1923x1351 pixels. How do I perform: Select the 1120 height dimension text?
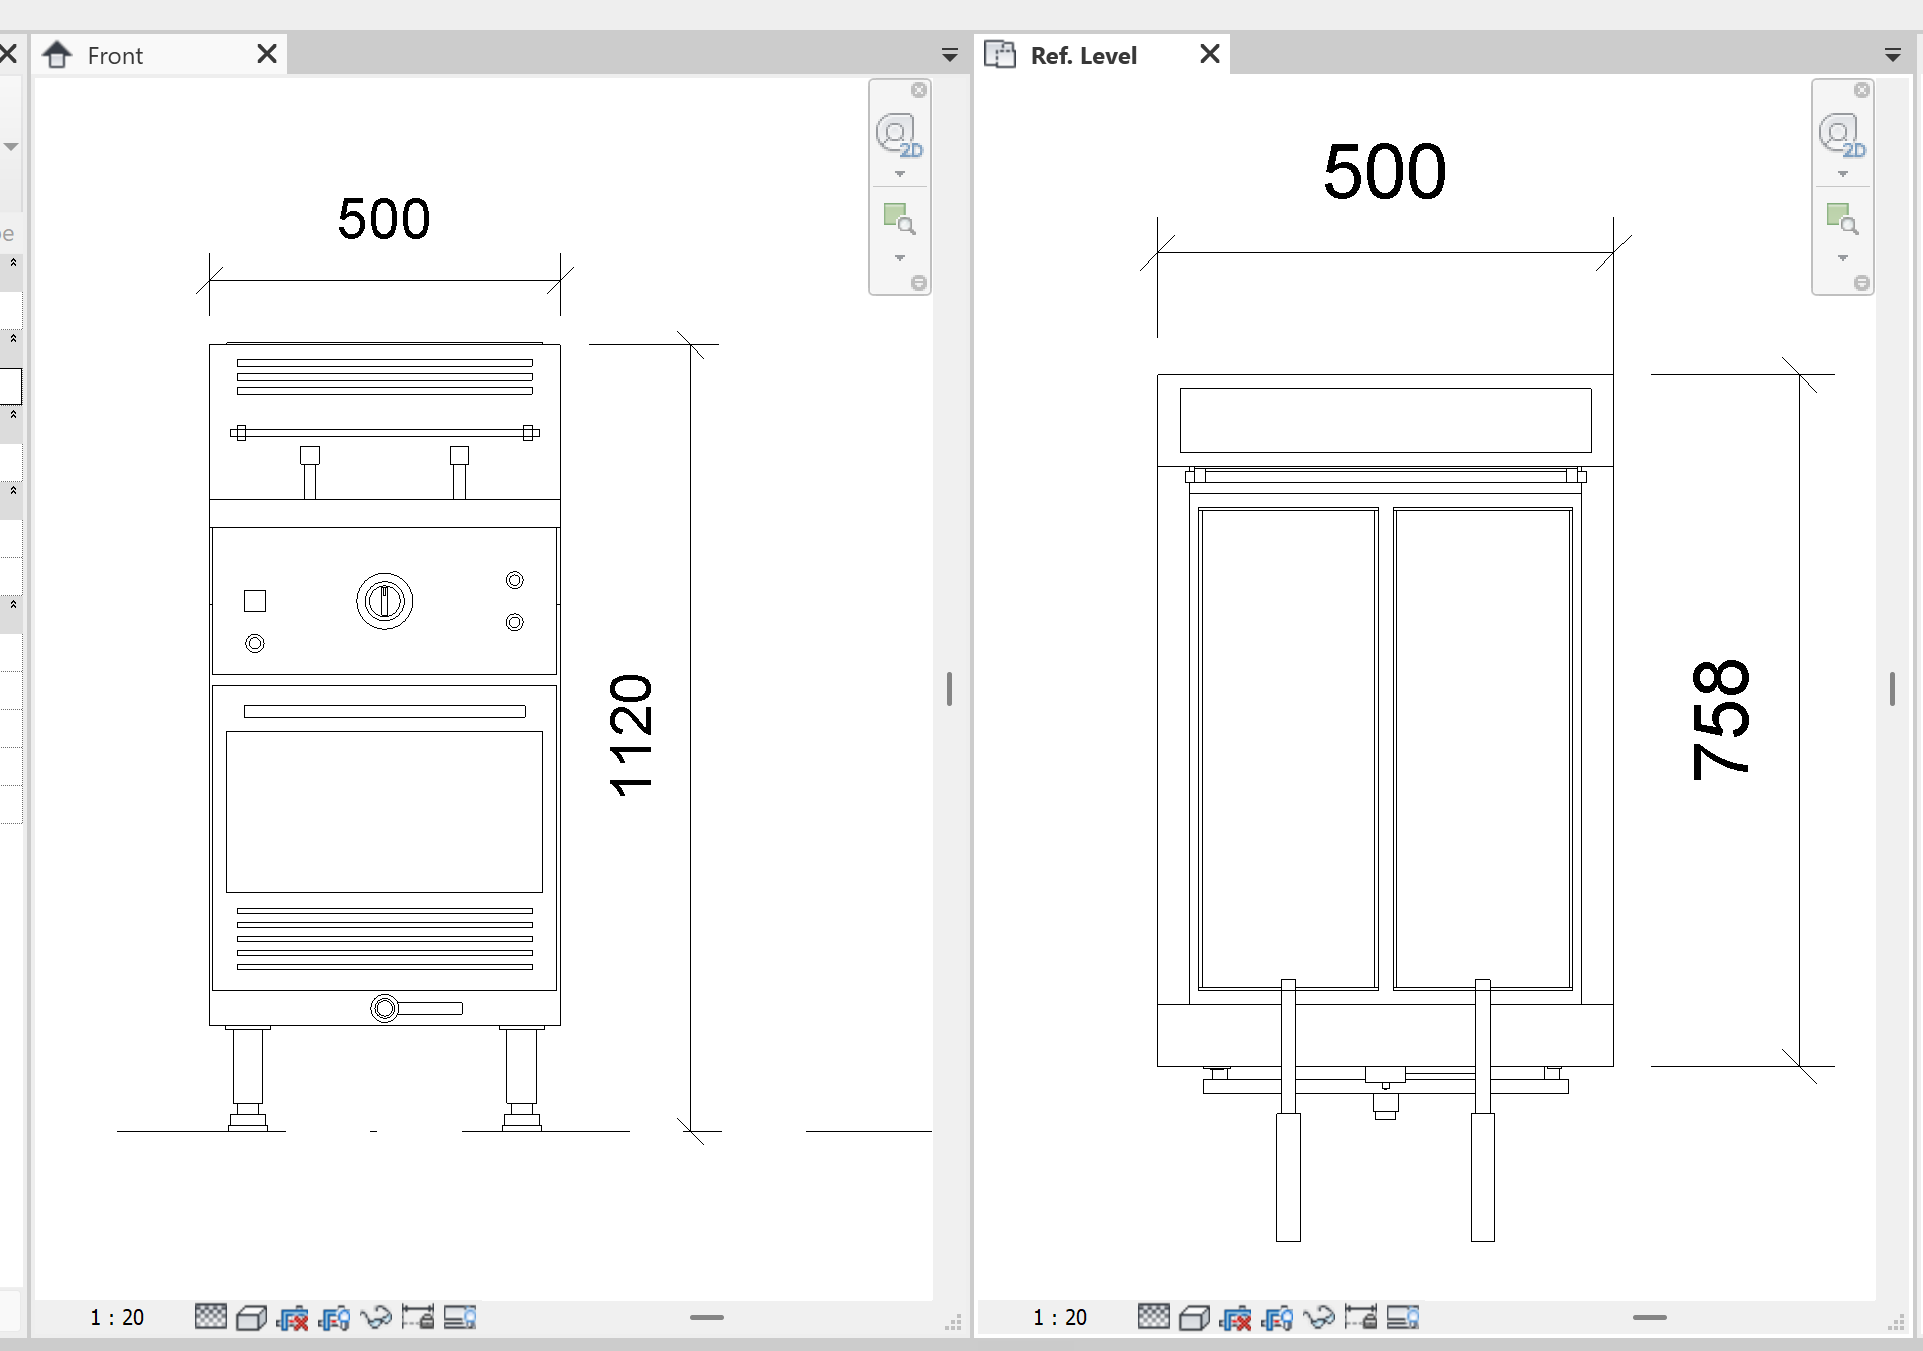point(631,735)
